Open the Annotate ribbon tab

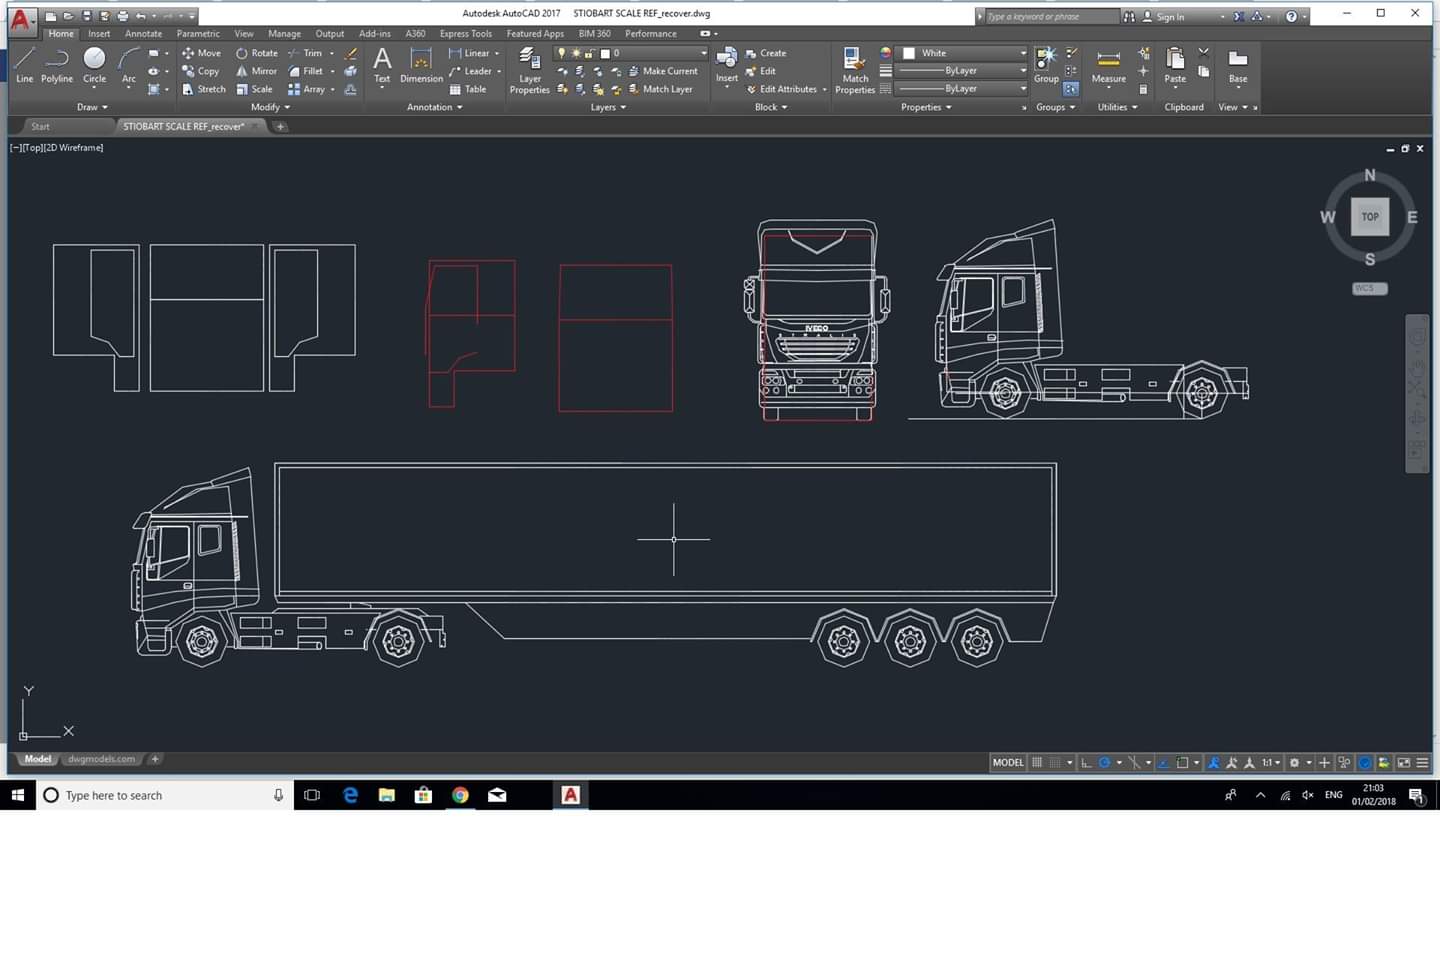tap(143, 33)
